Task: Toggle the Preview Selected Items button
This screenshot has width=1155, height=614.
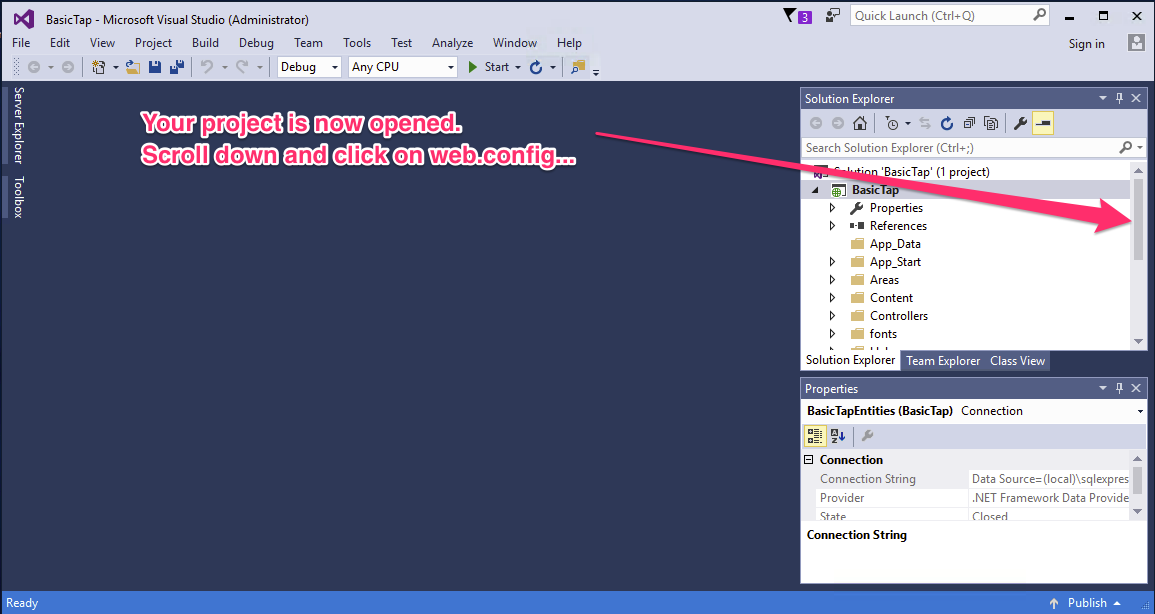Action: click(1043, 123)
